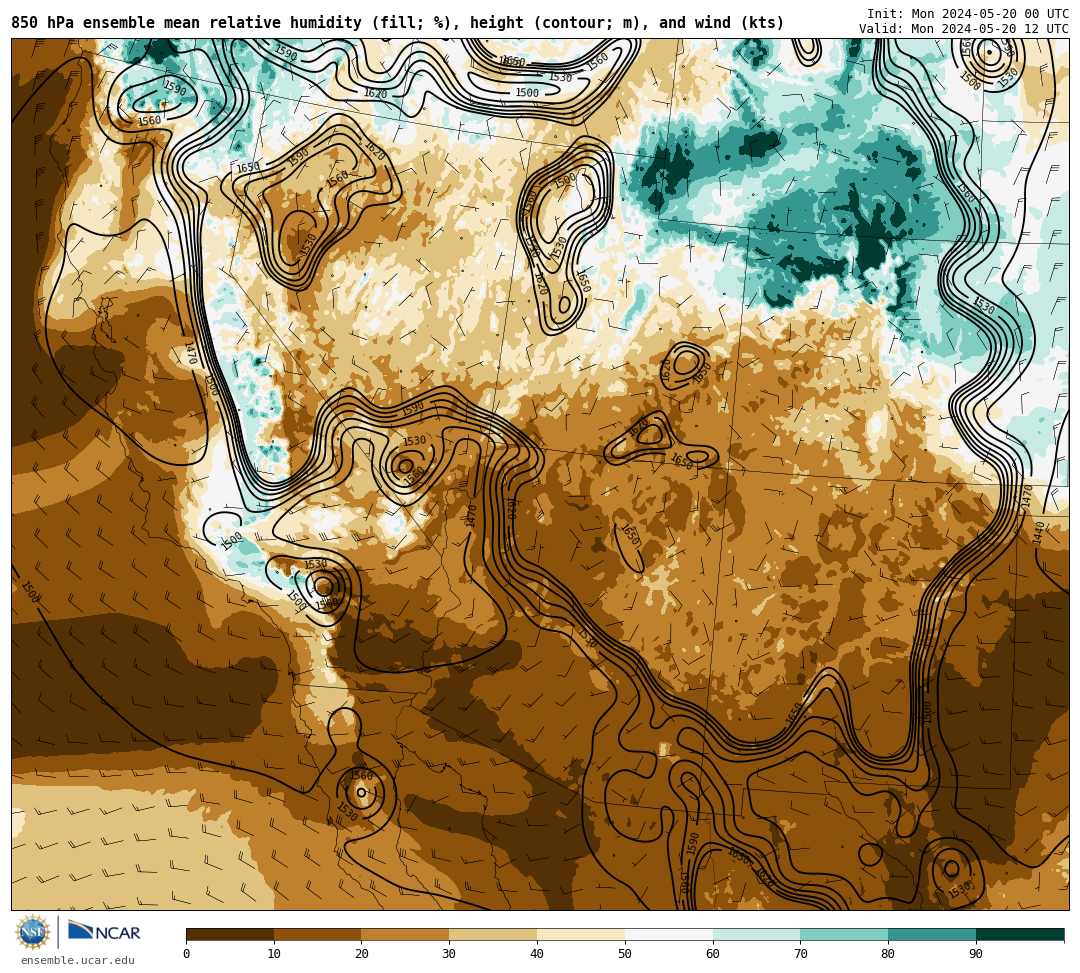Screen dimensions: 1080x973
Task: Click the 1440 contour label at right edge
Action: [1039, 533]
